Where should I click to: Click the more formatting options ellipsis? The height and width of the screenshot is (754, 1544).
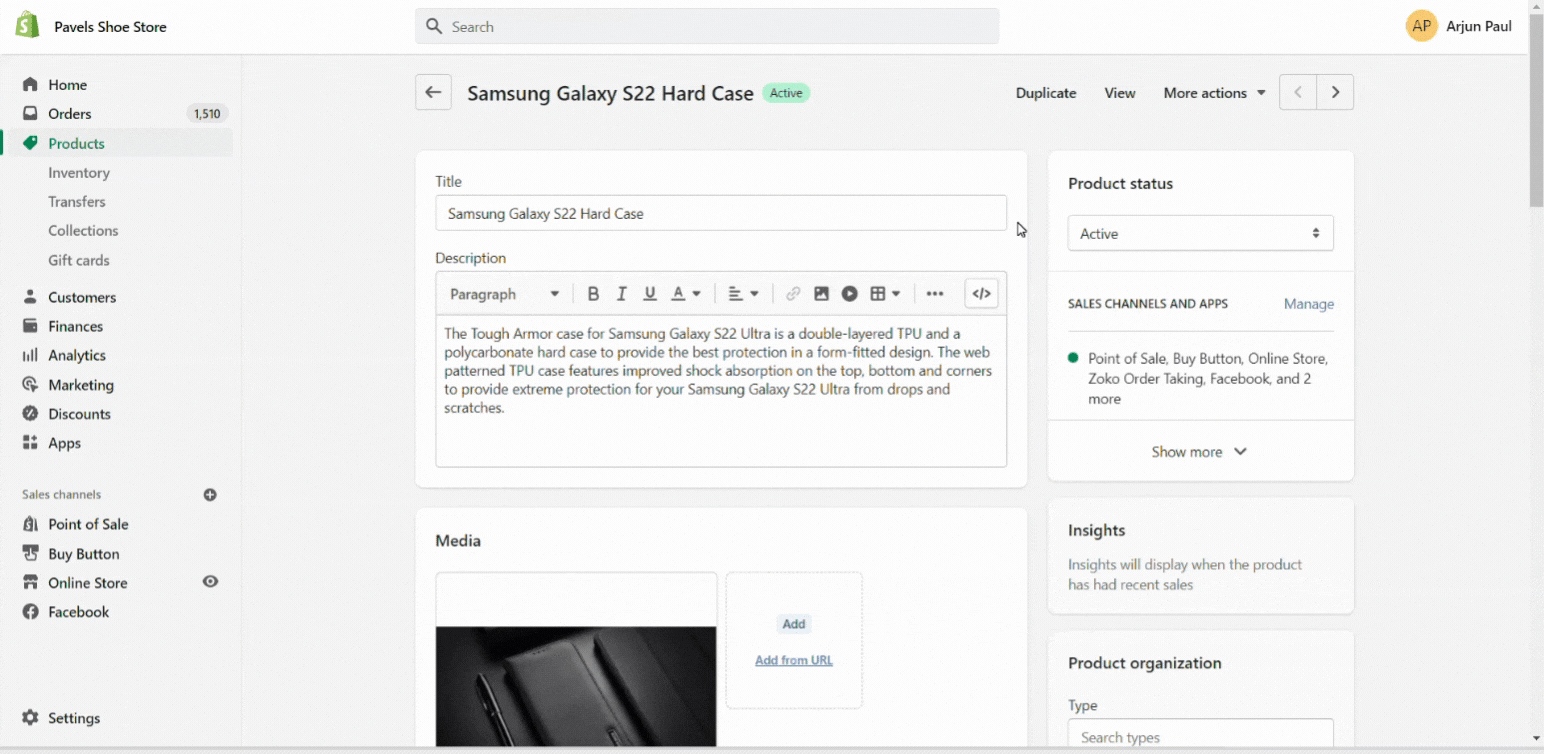[935, 293]
